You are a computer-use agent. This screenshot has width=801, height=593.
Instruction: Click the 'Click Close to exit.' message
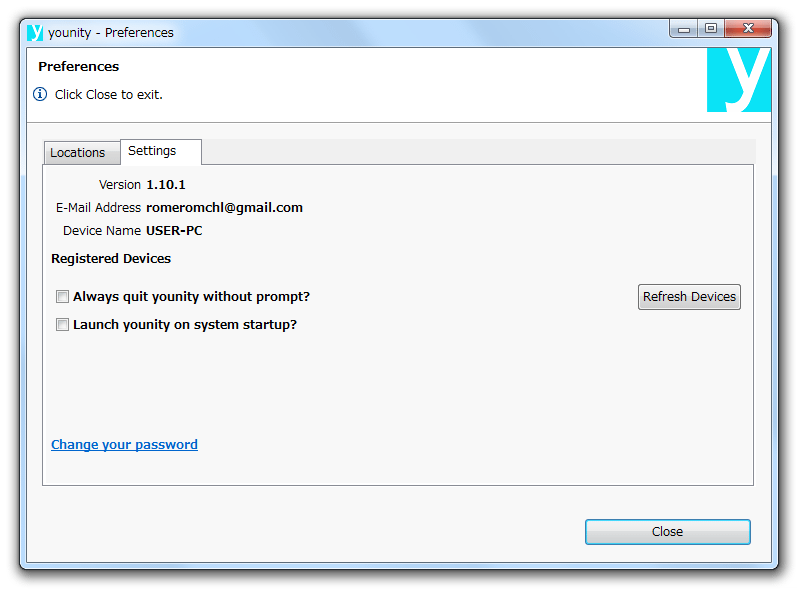coord(109,94)
